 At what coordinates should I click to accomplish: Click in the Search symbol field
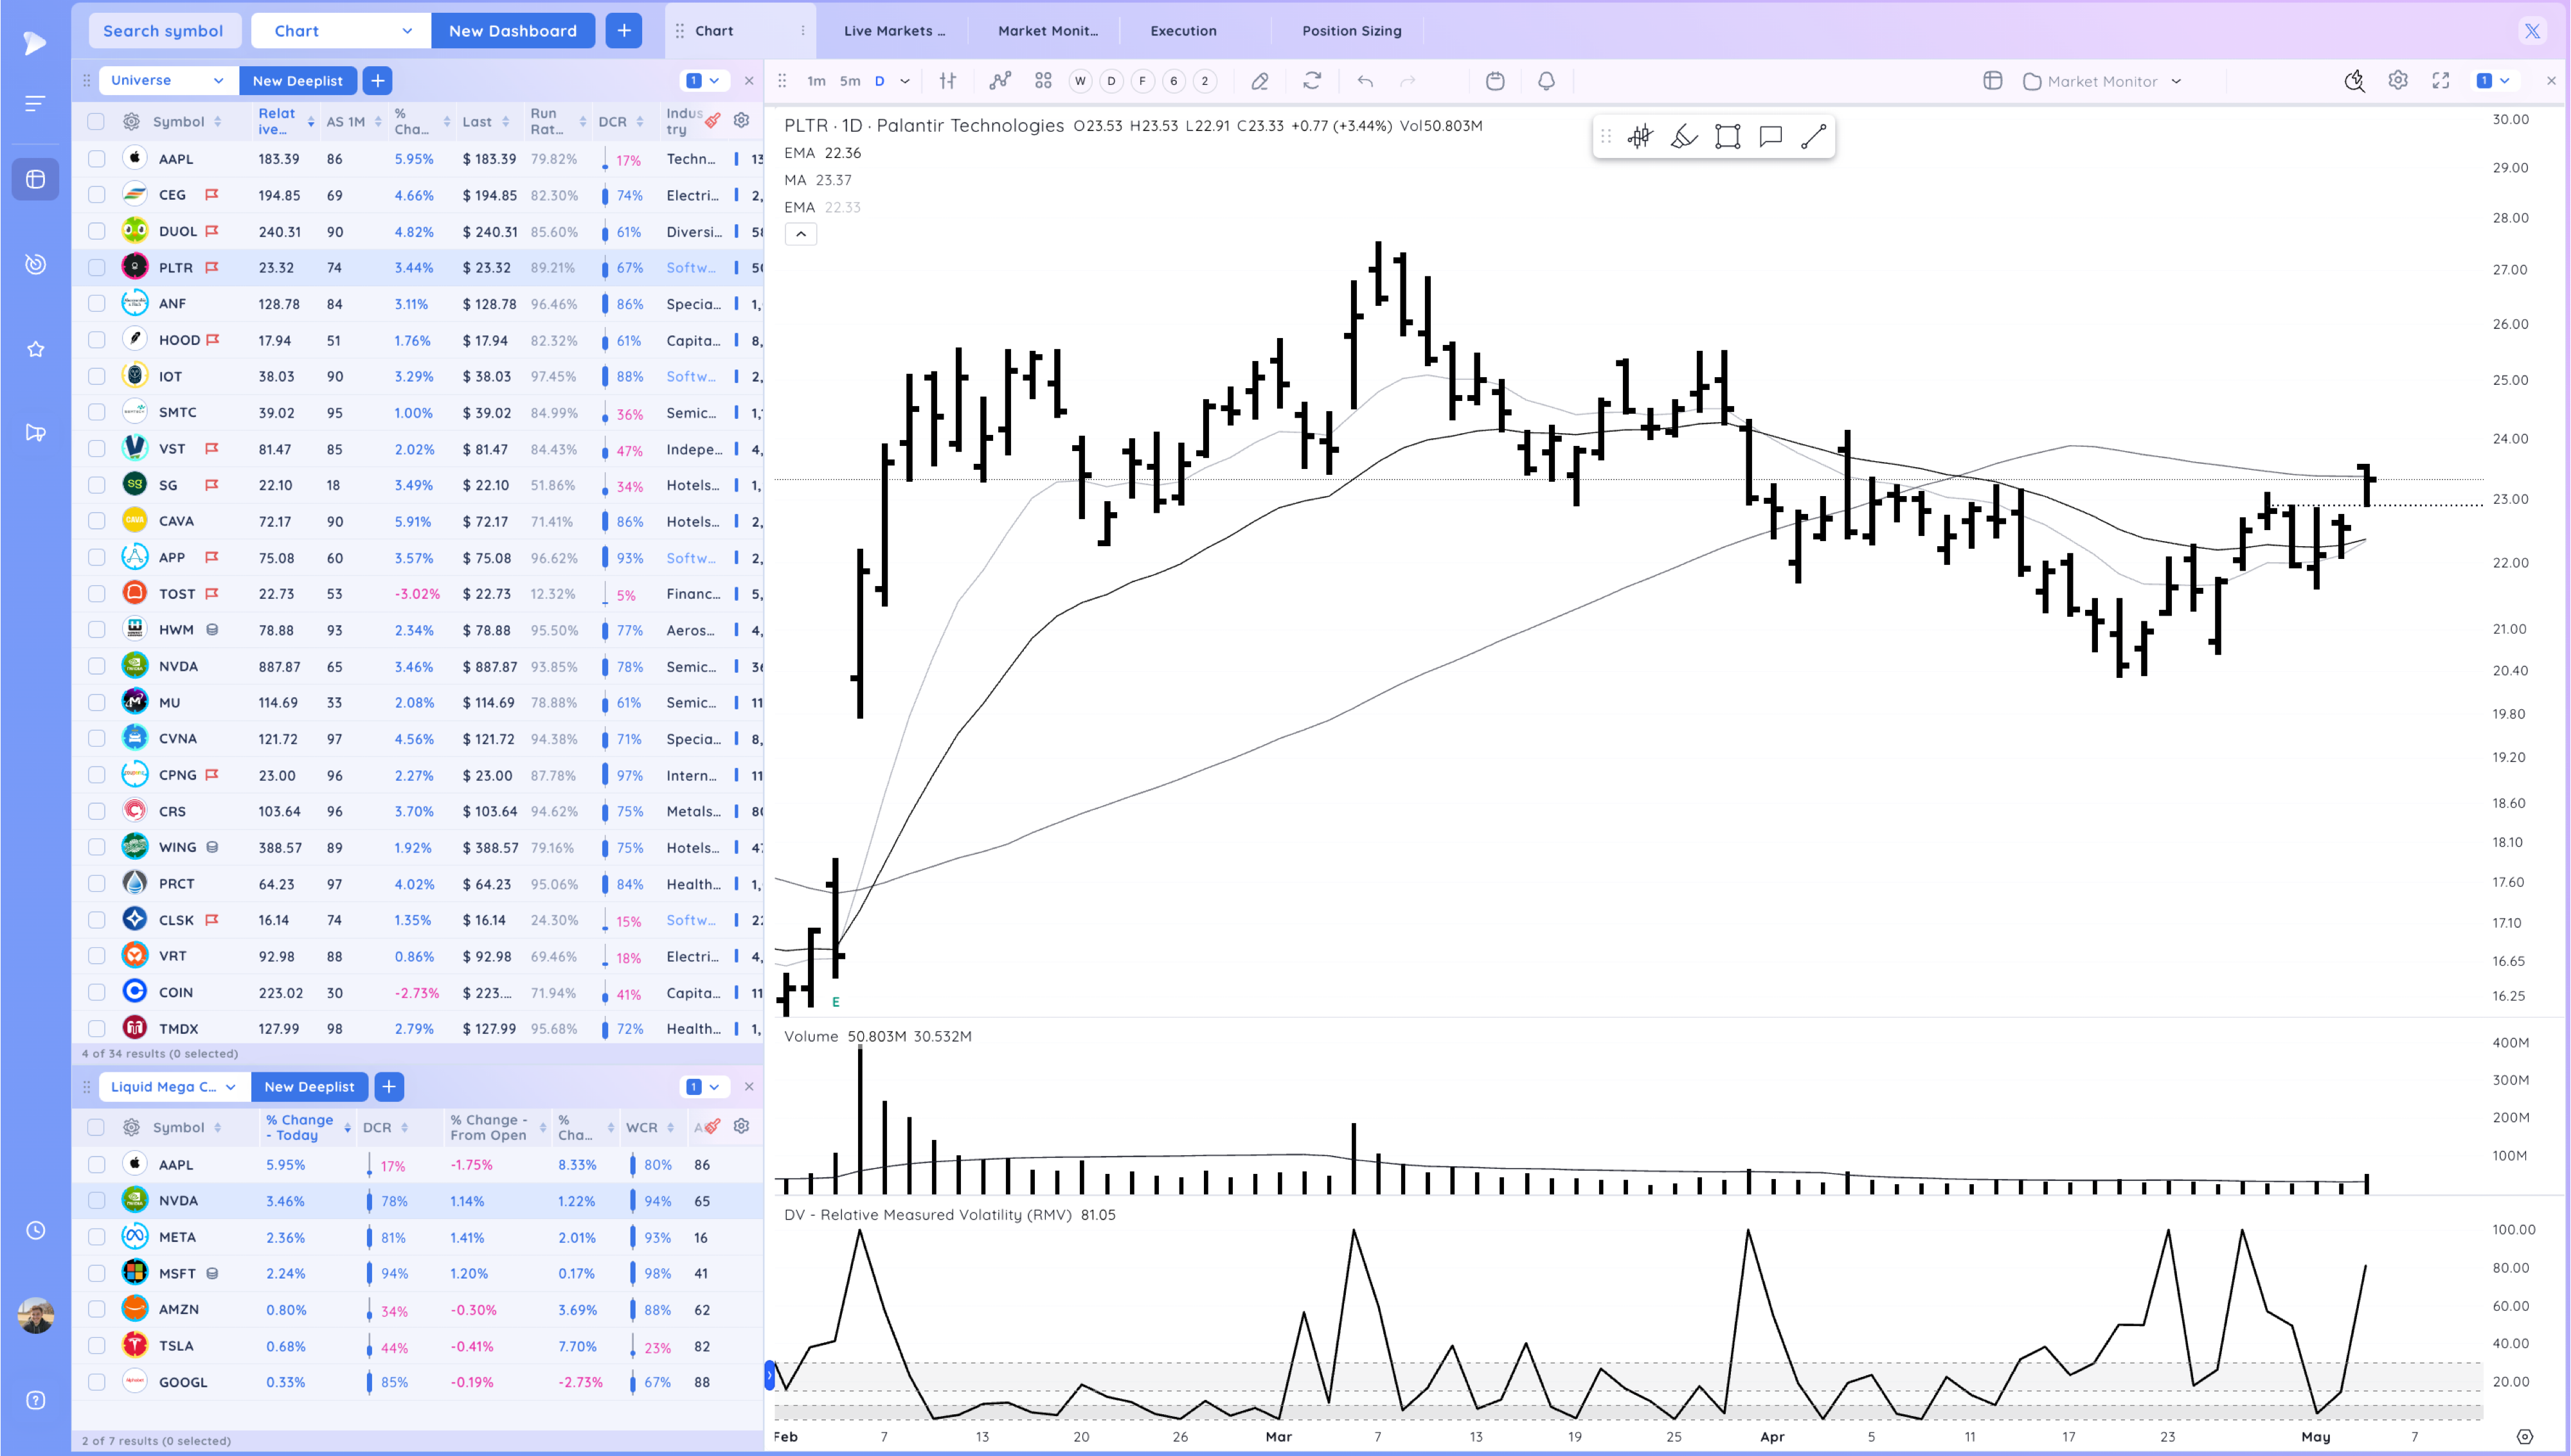tap(164, 31)
